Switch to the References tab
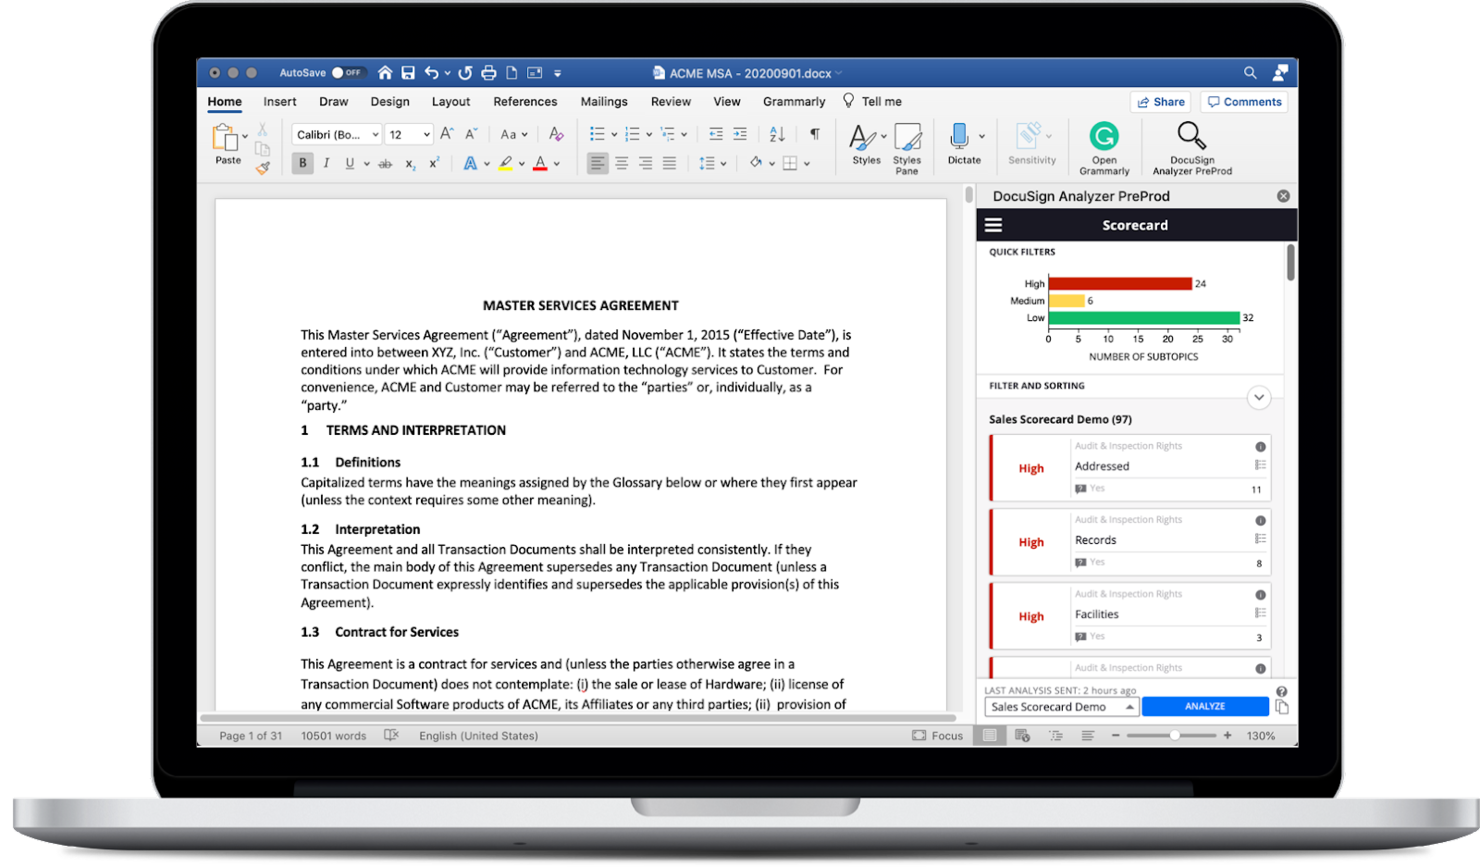This screenshot has height=867, width=1480. tap(525, 101)
